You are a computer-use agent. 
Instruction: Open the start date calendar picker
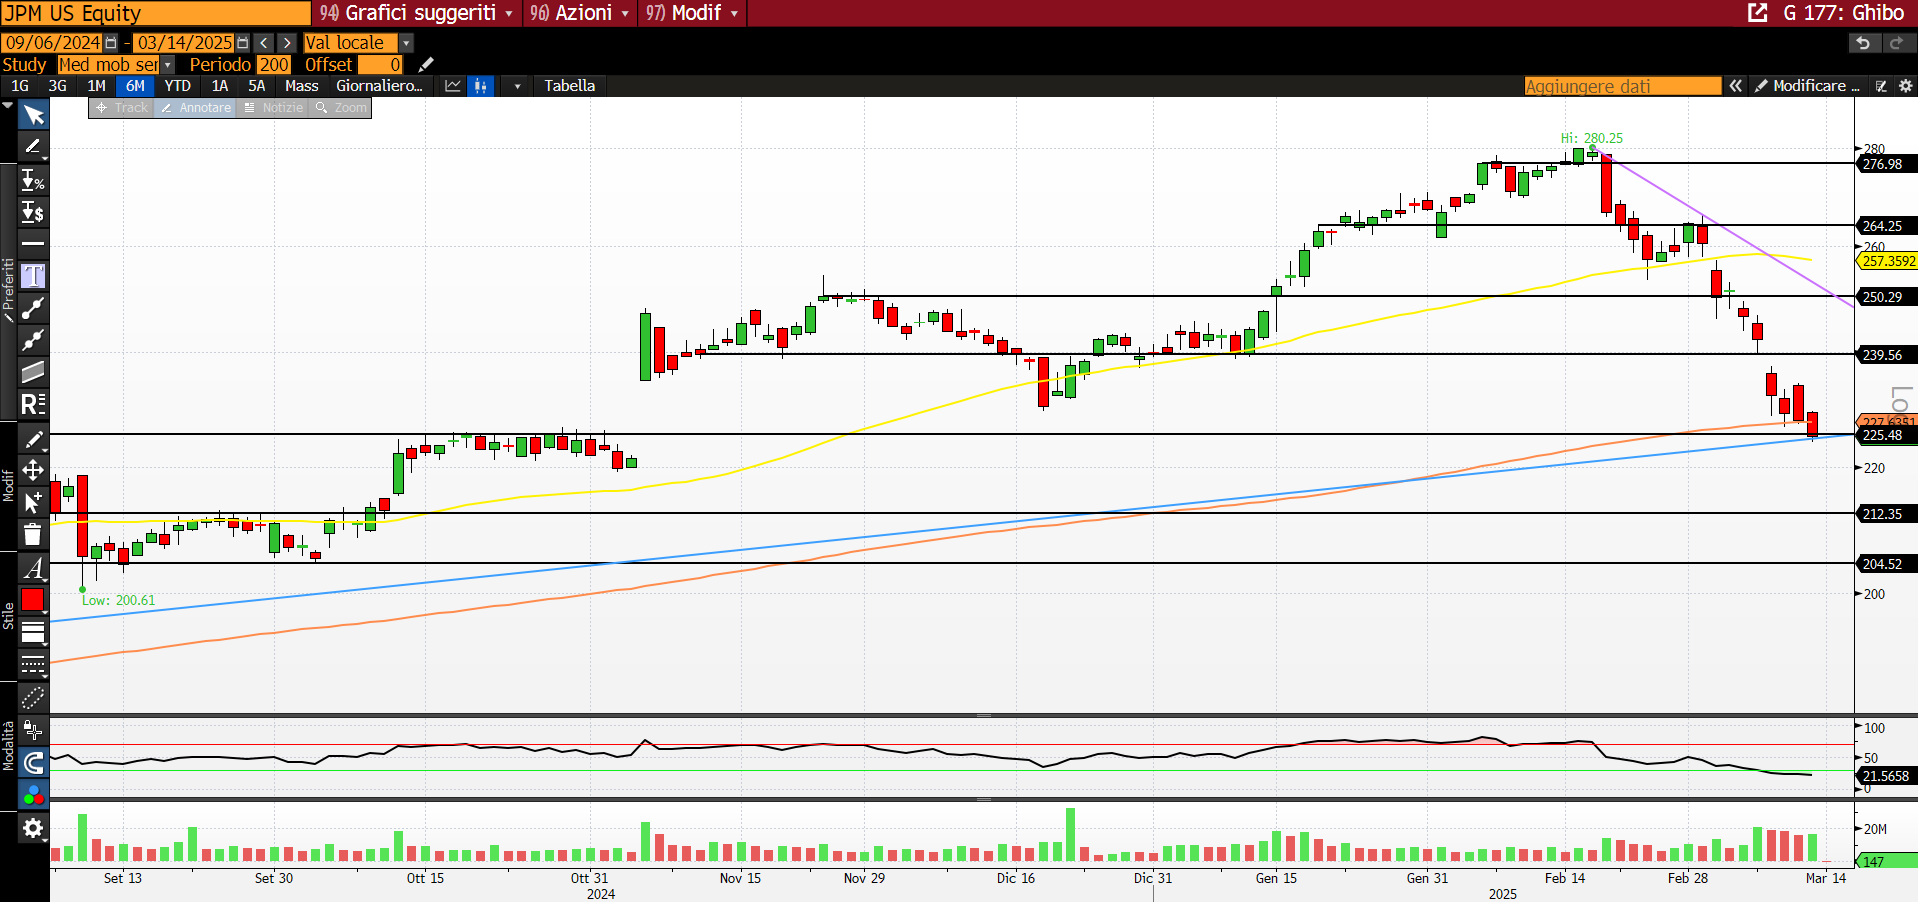[111, 43]
